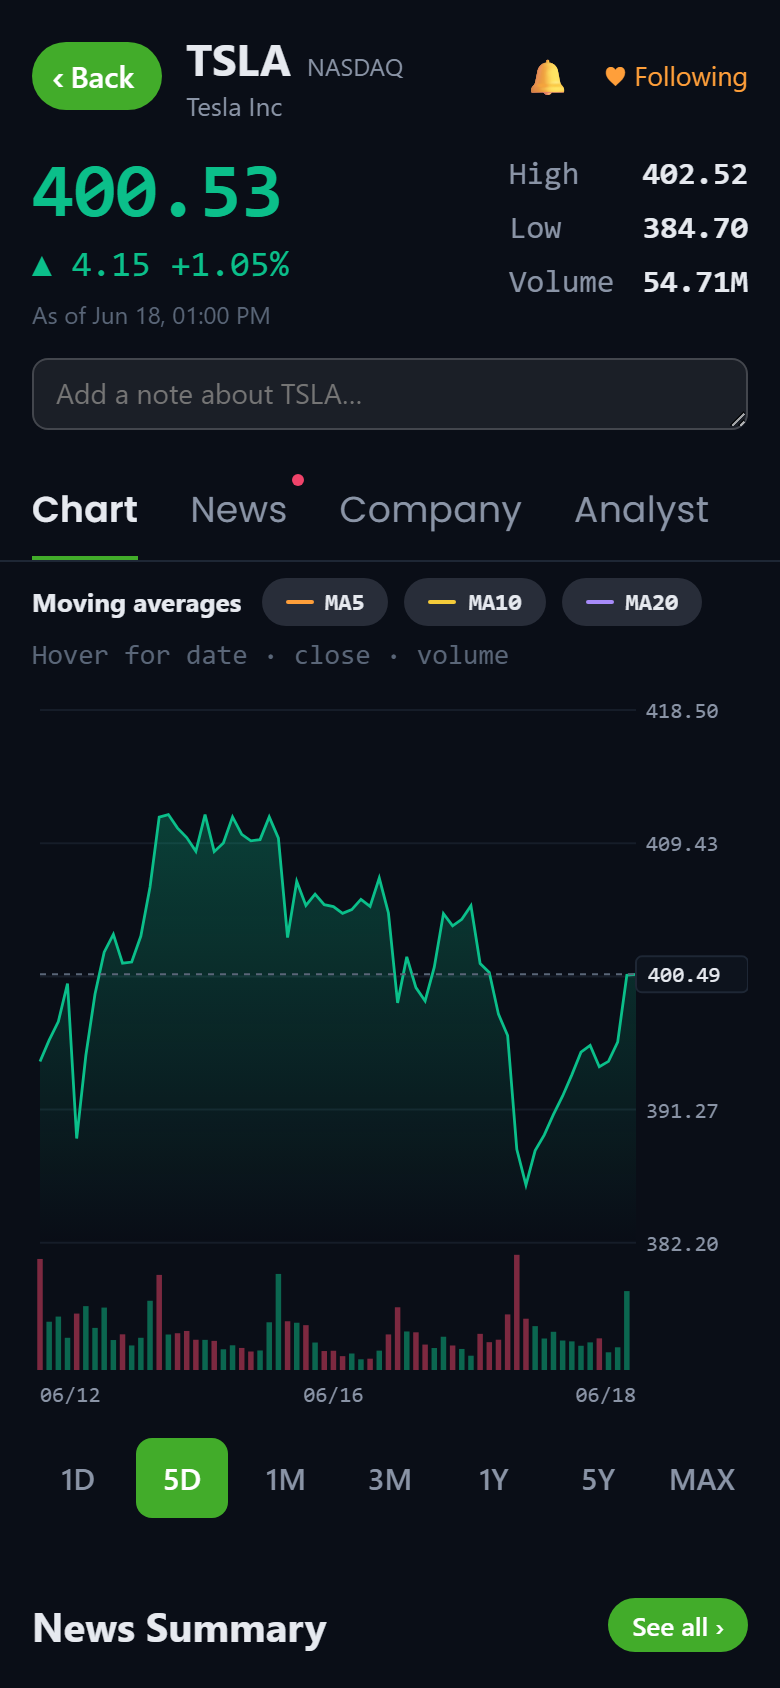Open price alerts via the bell icon
780x1688 pixels.
pos(547,77)
